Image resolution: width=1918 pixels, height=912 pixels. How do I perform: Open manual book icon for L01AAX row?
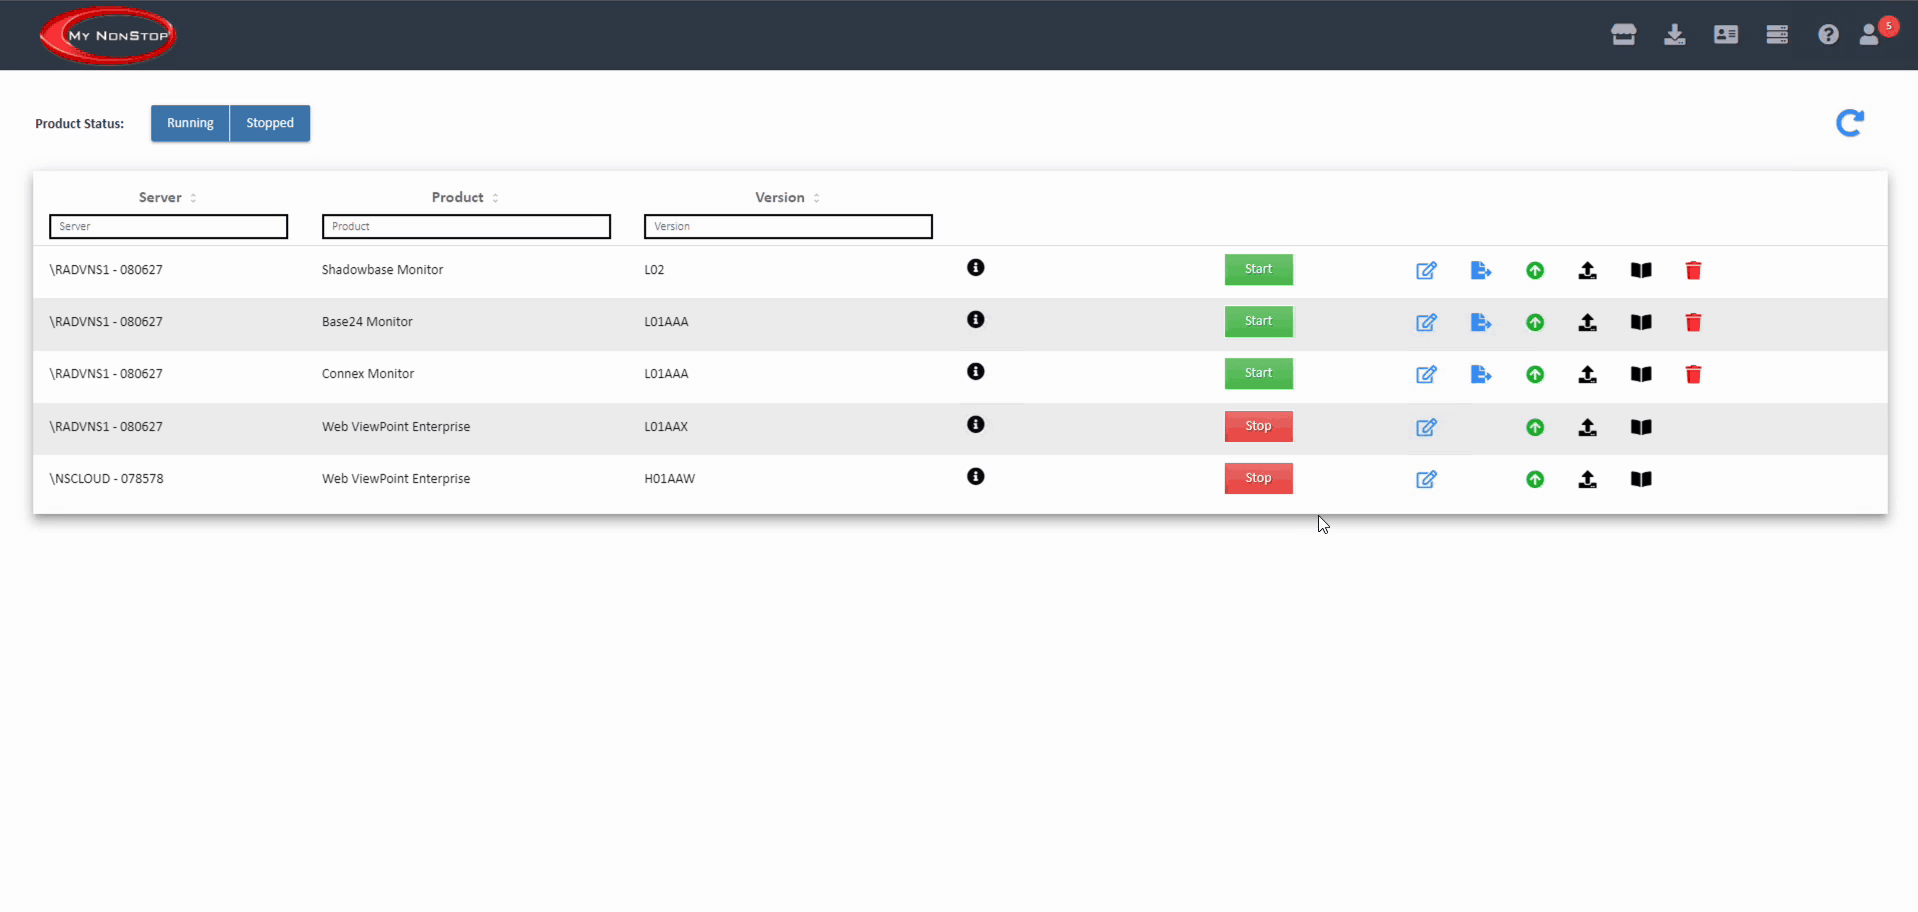1641,427
